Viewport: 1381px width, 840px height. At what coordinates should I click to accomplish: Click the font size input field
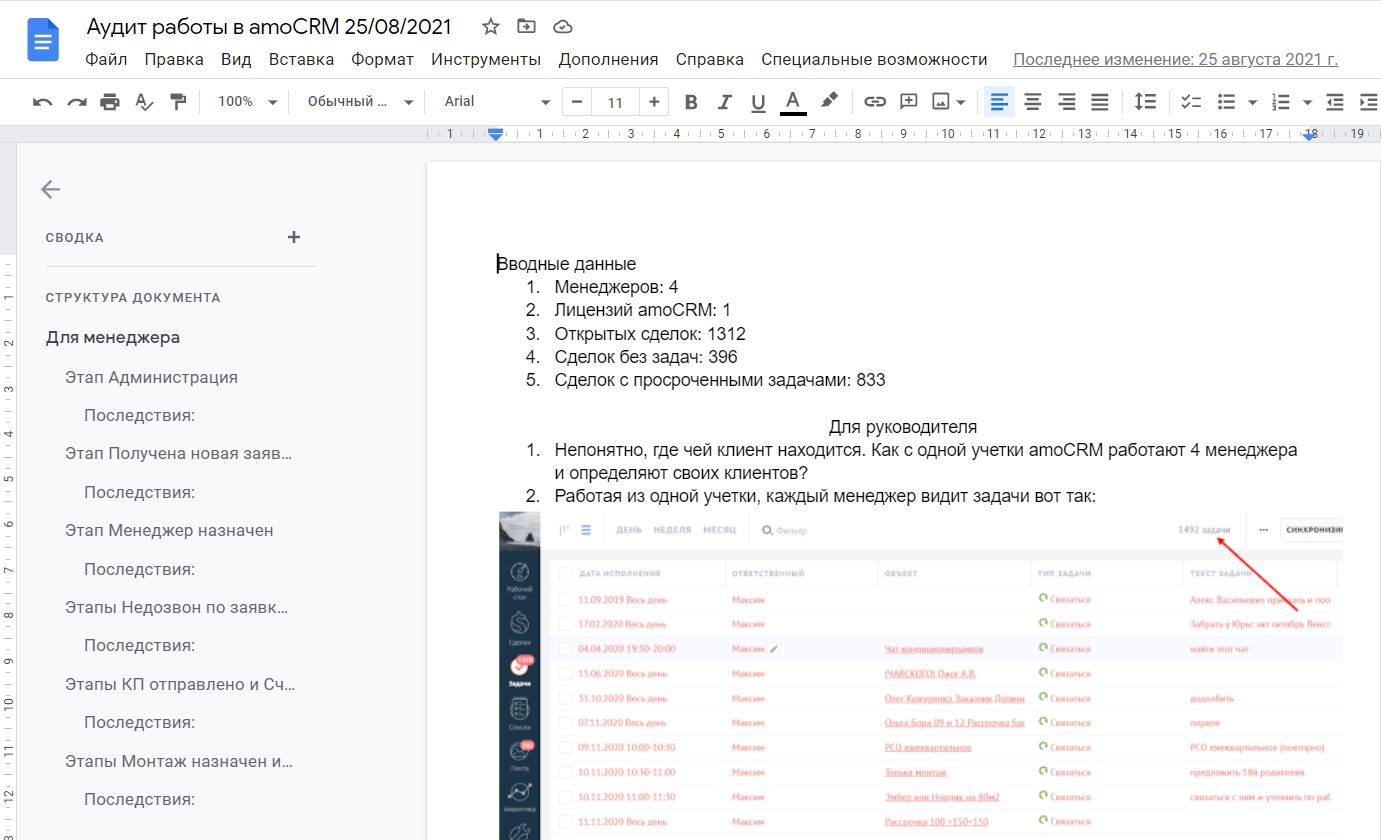(x=615, y=102)
